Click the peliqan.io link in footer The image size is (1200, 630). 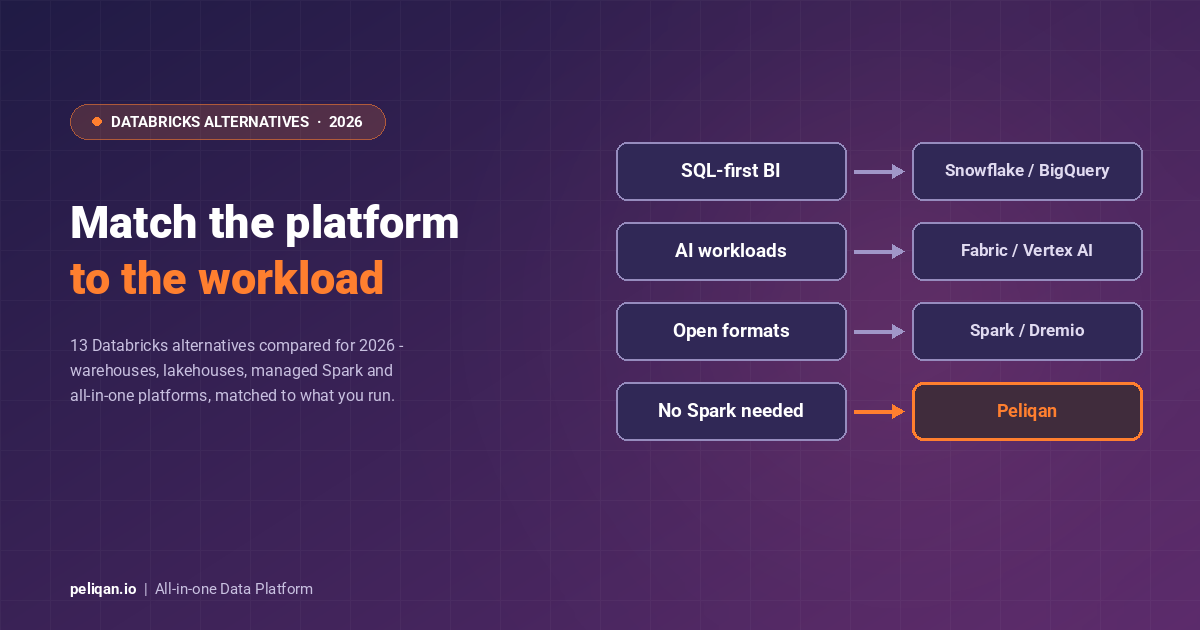pyautogui.click(x=103, y=589)
